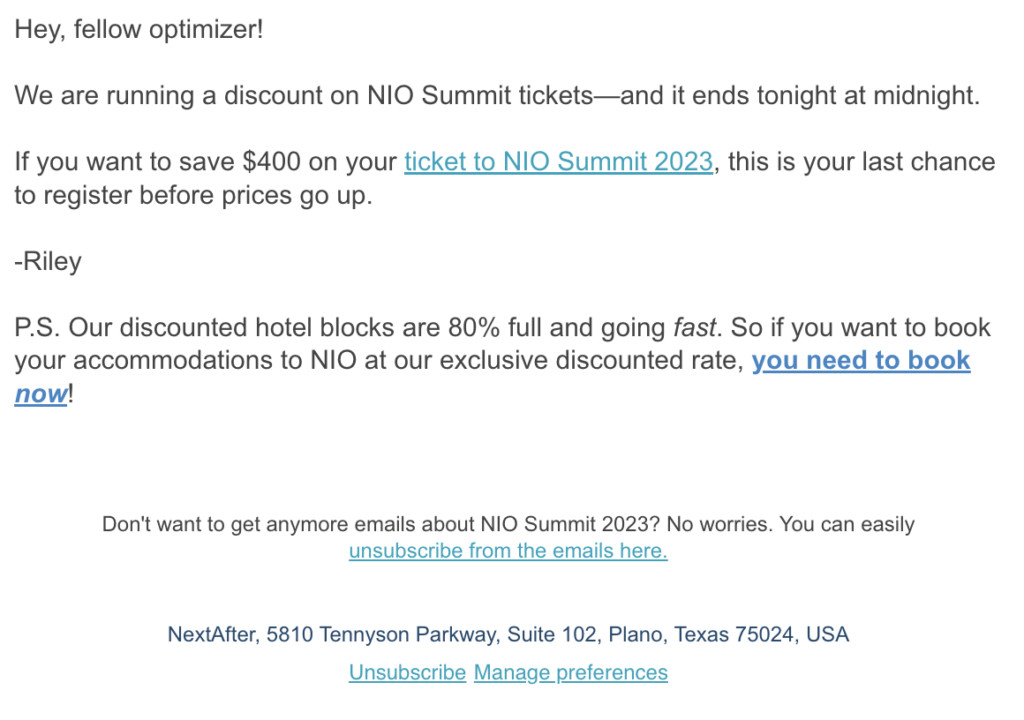
Task: Follow the bold "you need to book" link
Action: [x=861, y=360]
